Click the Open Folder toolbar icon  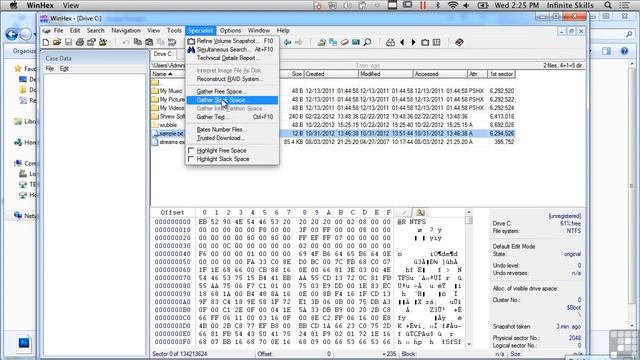pyautogui.click(x=103, y=42)
